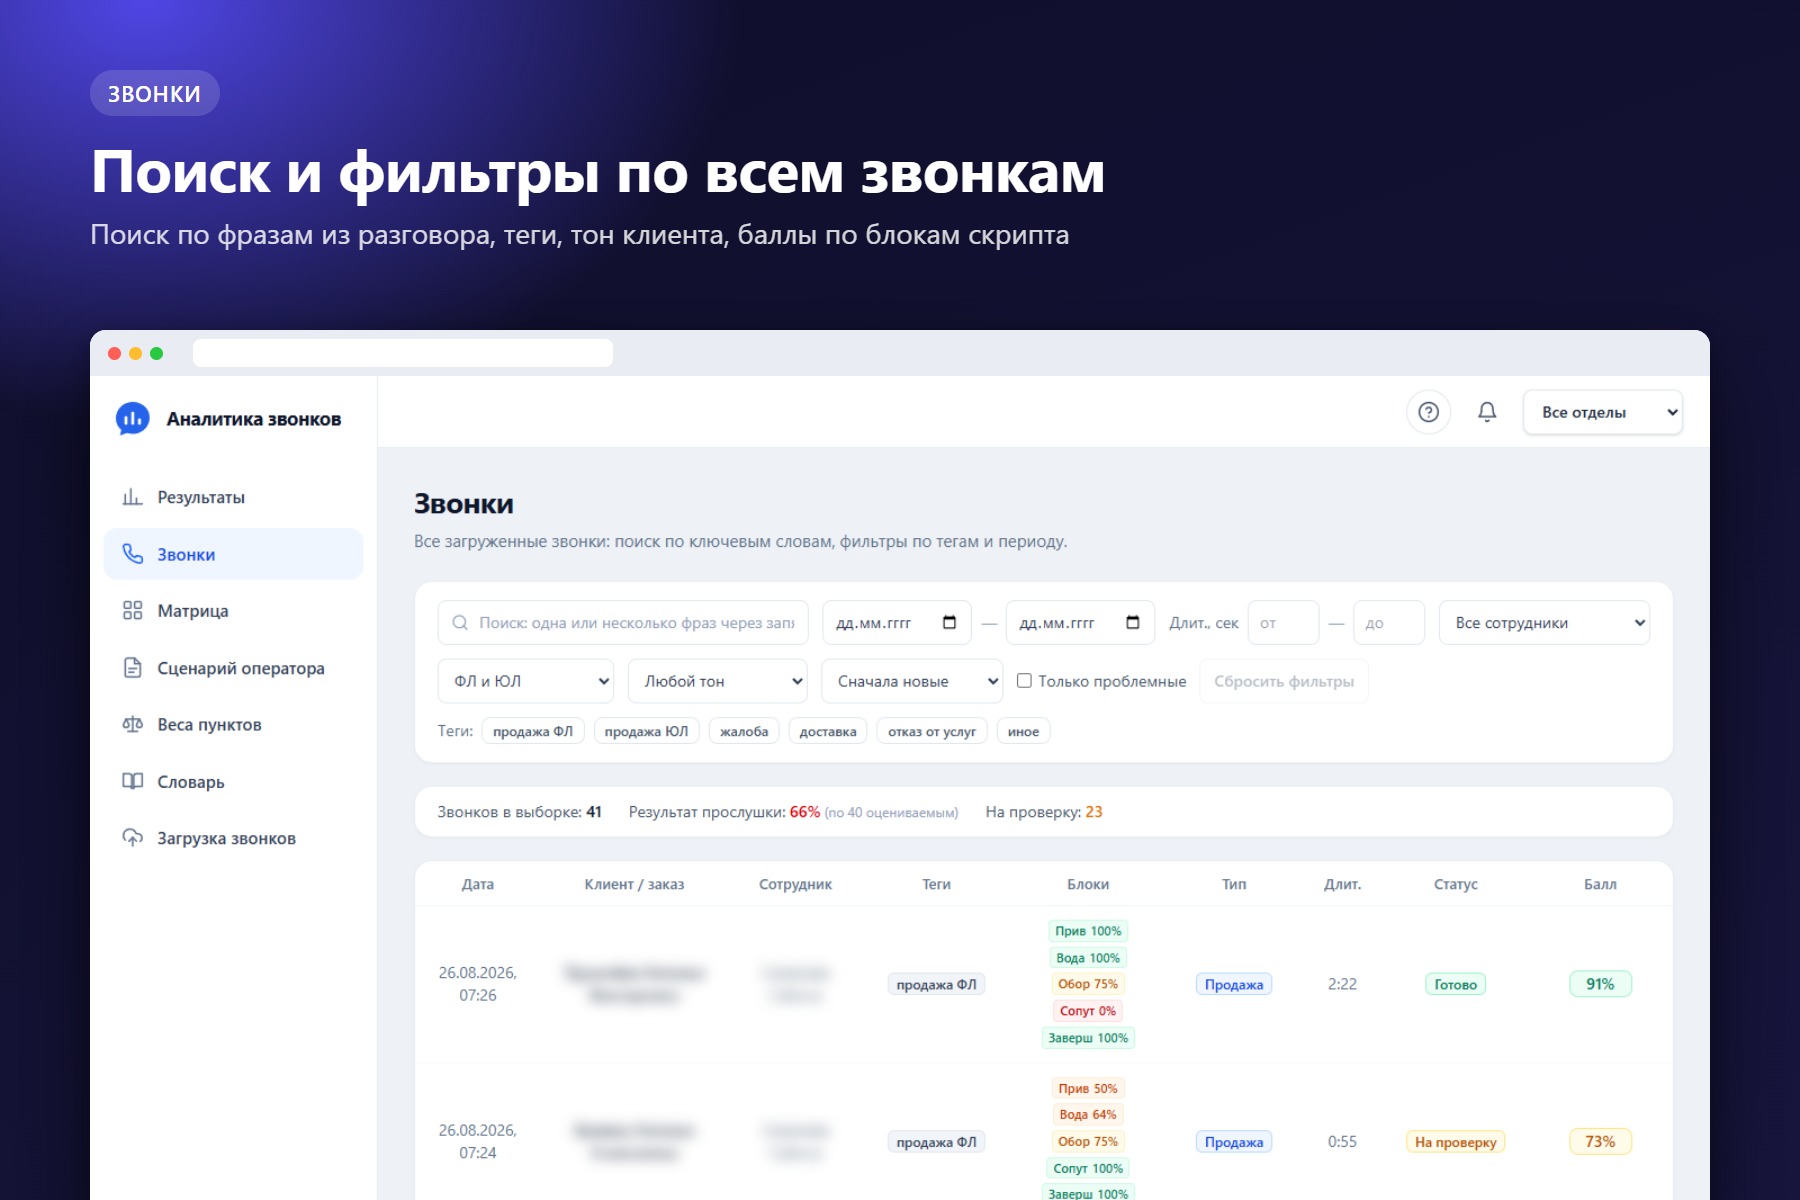Click the Сбросить фильтры button
This screenshot has width=1800, height=1200.
tap(1284, 681)
